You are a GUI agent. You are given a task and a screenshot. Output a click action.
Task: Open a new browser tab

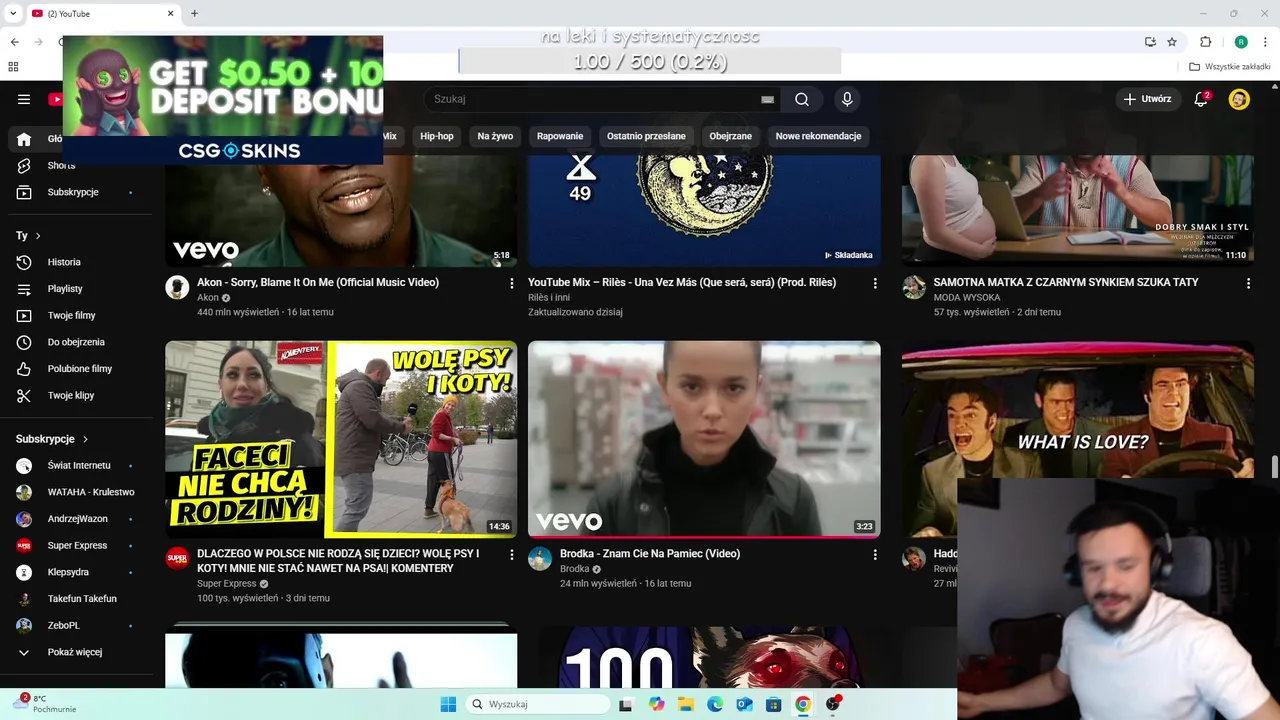click(194, 13)
